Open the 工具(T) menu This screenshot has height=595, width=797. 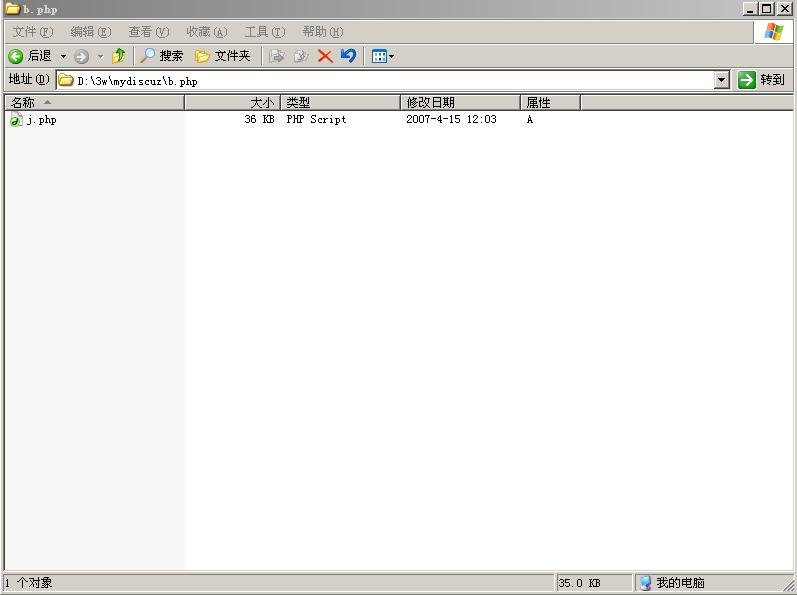point(265,32)
